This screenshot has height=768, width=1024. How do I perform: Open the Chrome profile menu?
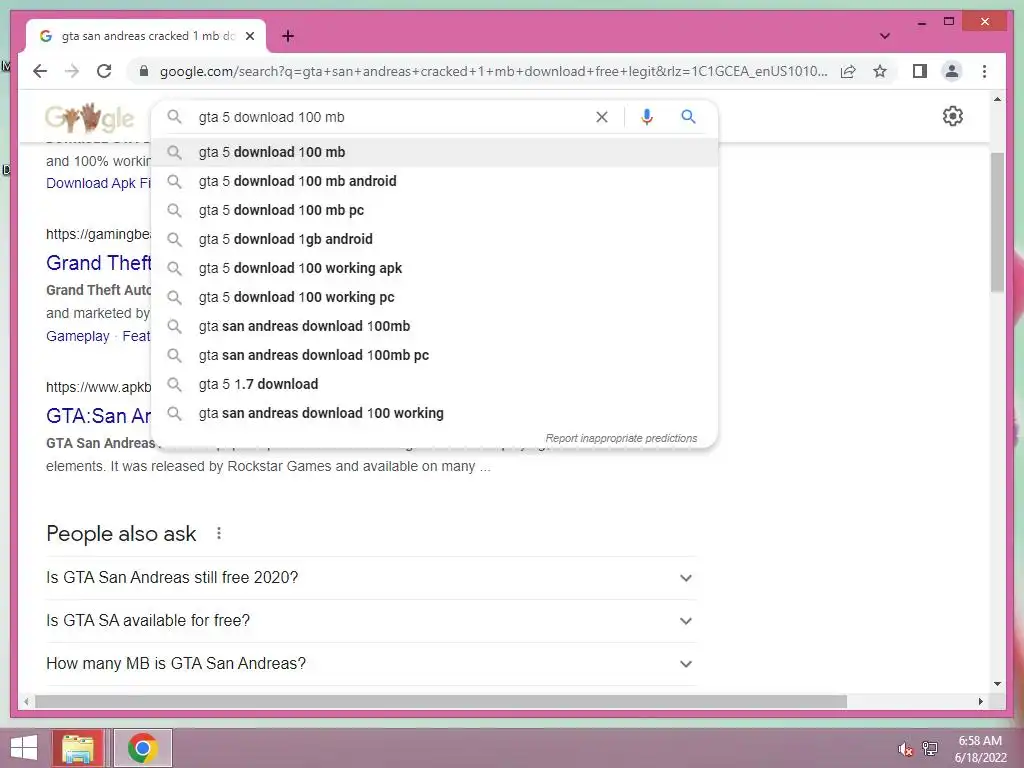[952, 71]
